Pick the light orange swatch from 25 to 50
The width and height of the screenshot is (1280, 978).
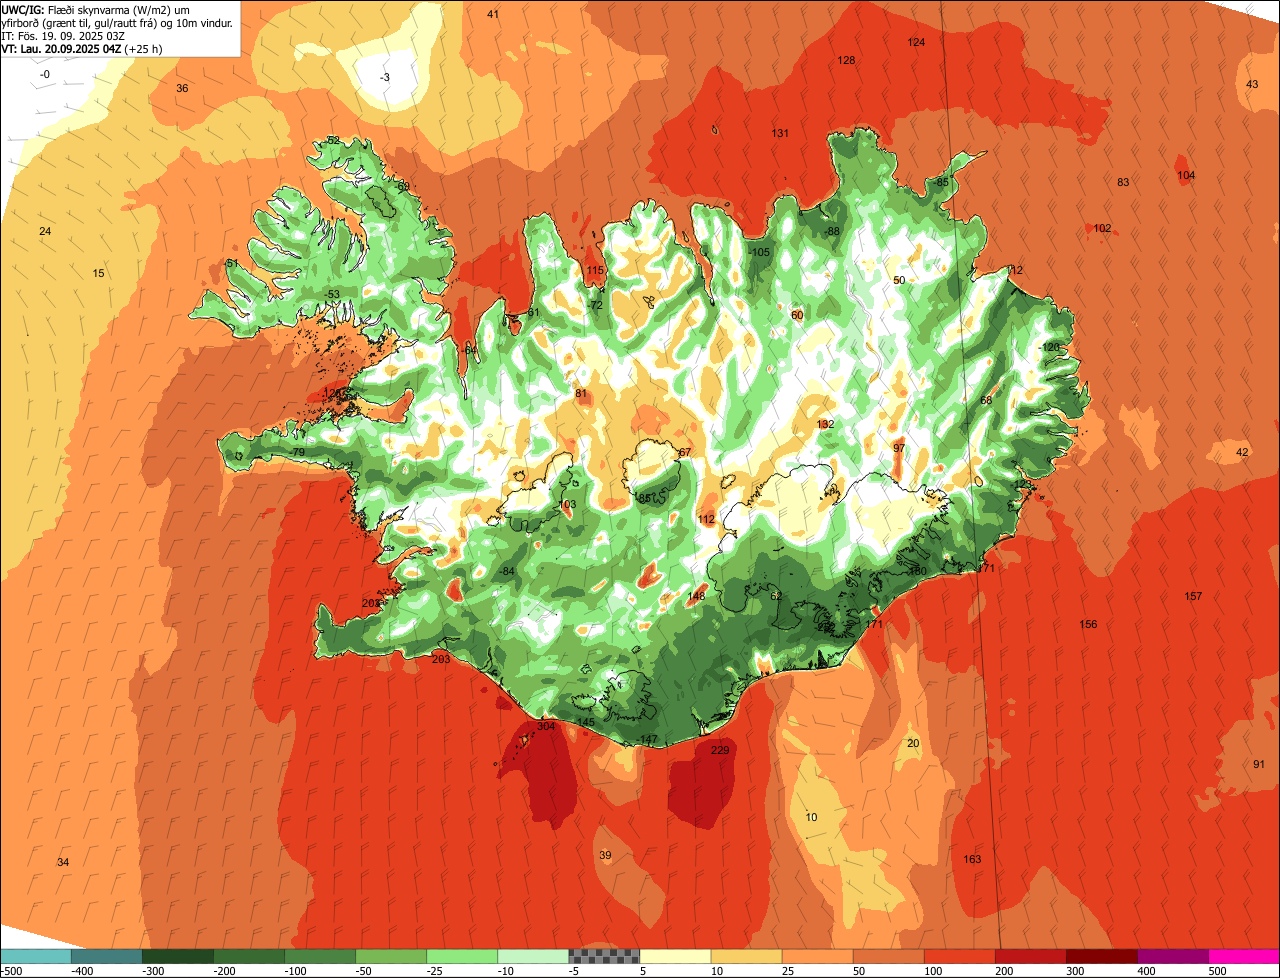tap(817, 956)
